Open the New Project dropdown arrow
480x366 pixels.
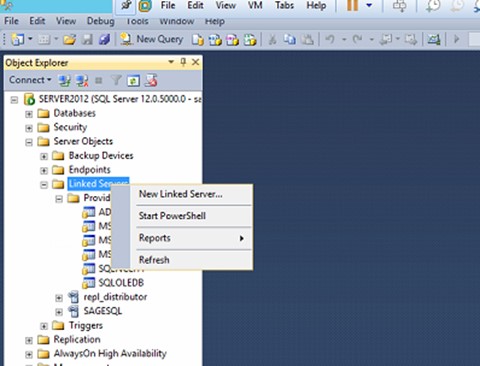[30, 39]
